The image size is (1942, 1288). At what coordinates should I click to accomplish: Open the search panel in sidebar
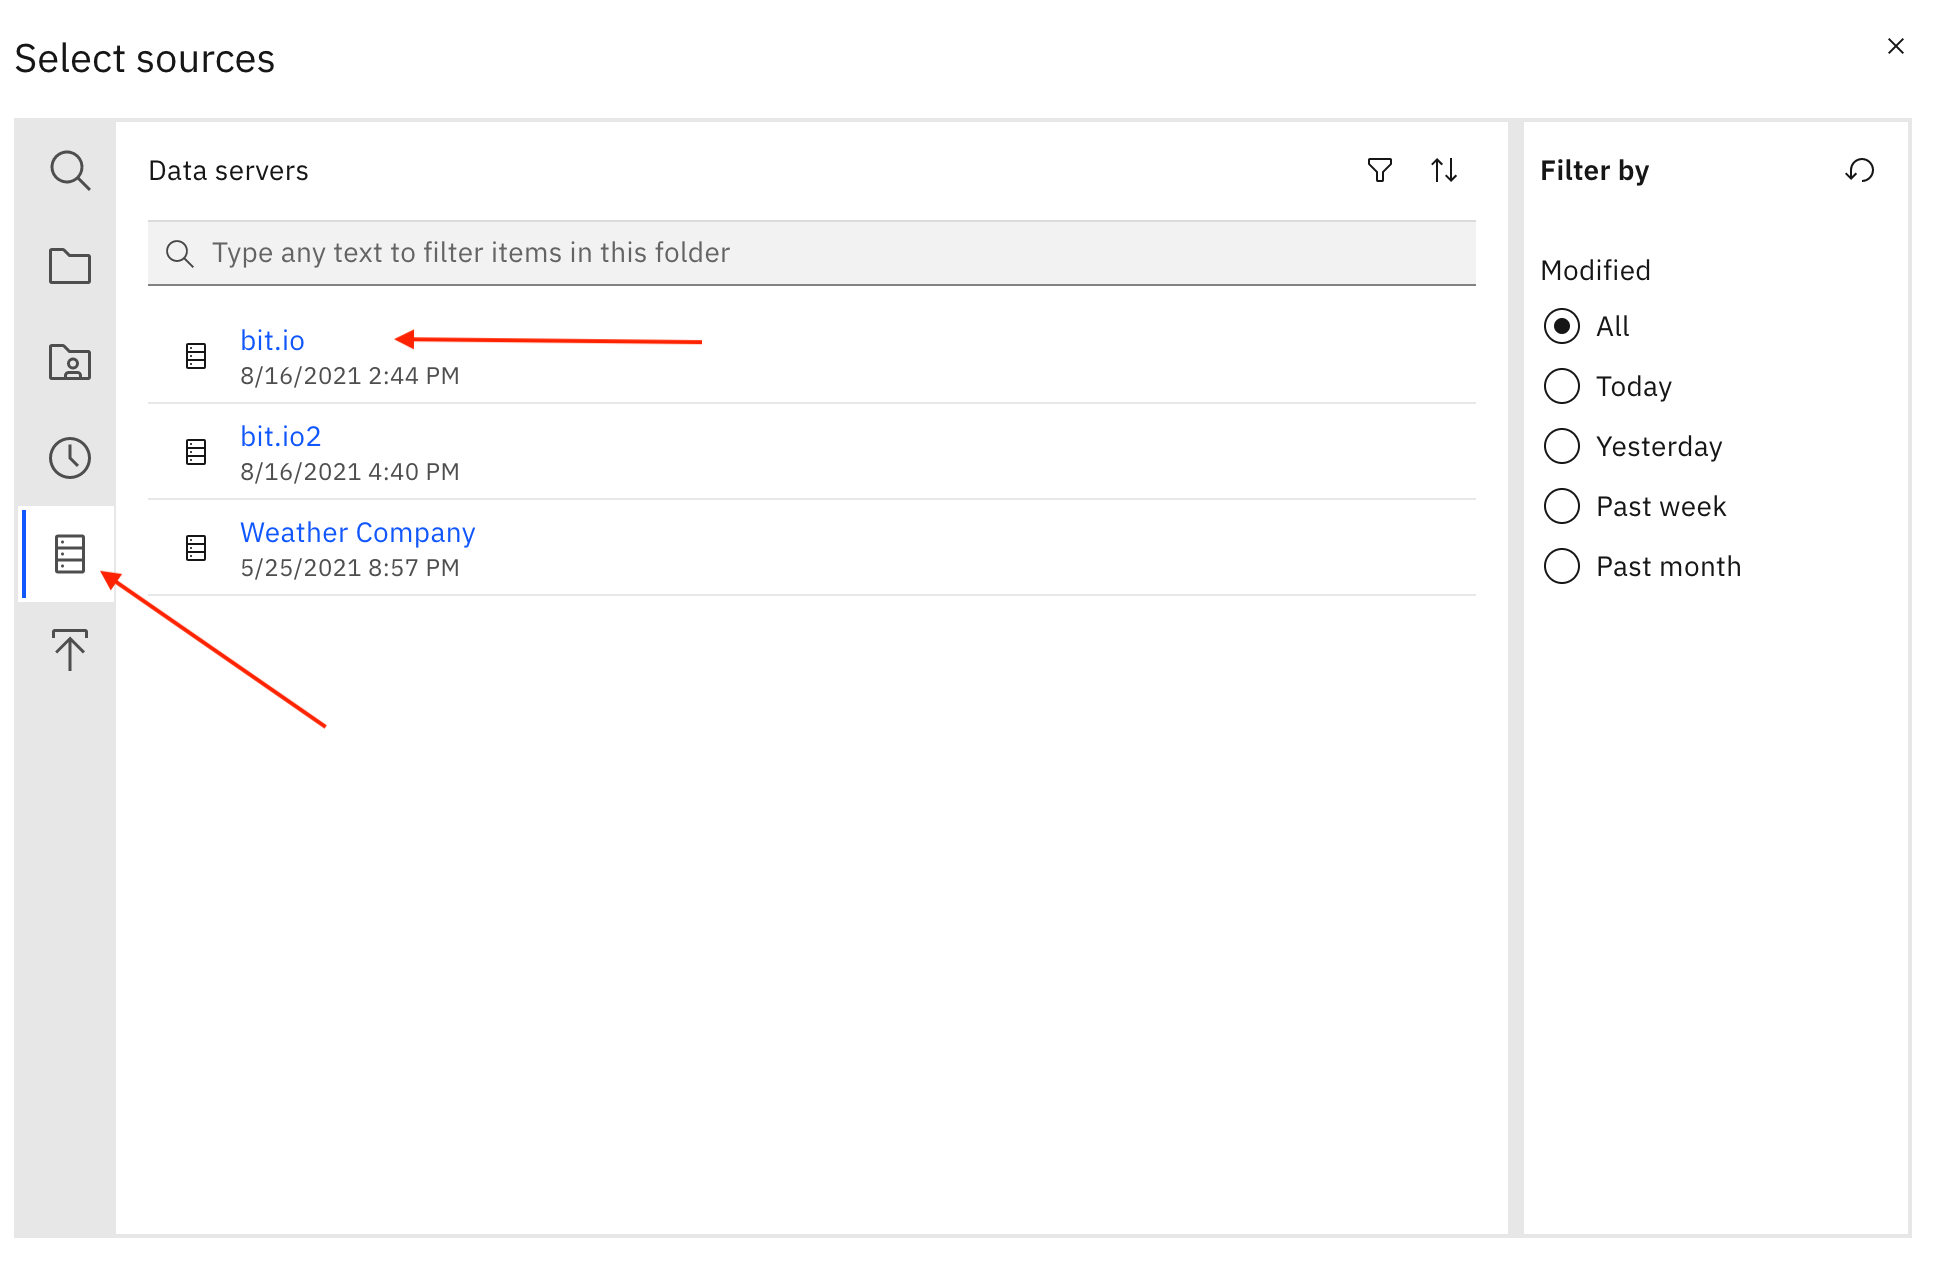[70, 170]
